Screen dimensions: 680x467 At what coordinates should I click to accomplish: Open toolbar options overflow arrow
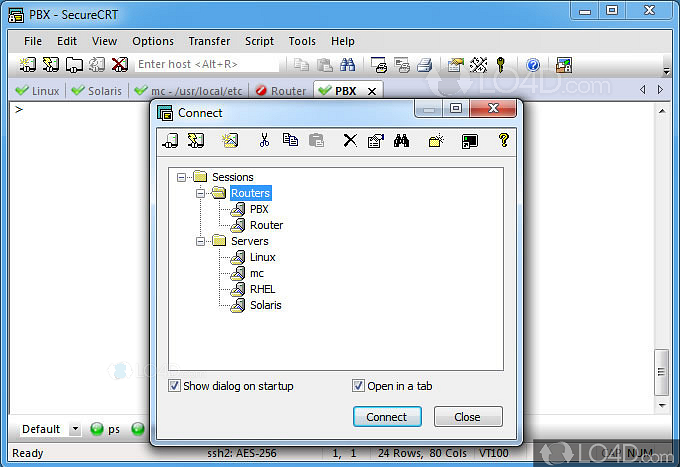click(667, 70)
